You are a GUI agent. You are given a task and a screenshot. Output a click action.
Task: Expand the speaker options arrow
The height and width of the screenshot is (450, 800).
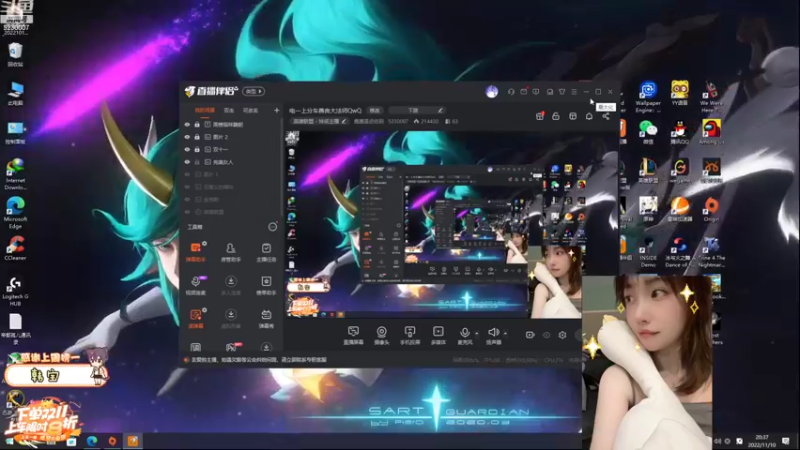[x=505, y=334]
